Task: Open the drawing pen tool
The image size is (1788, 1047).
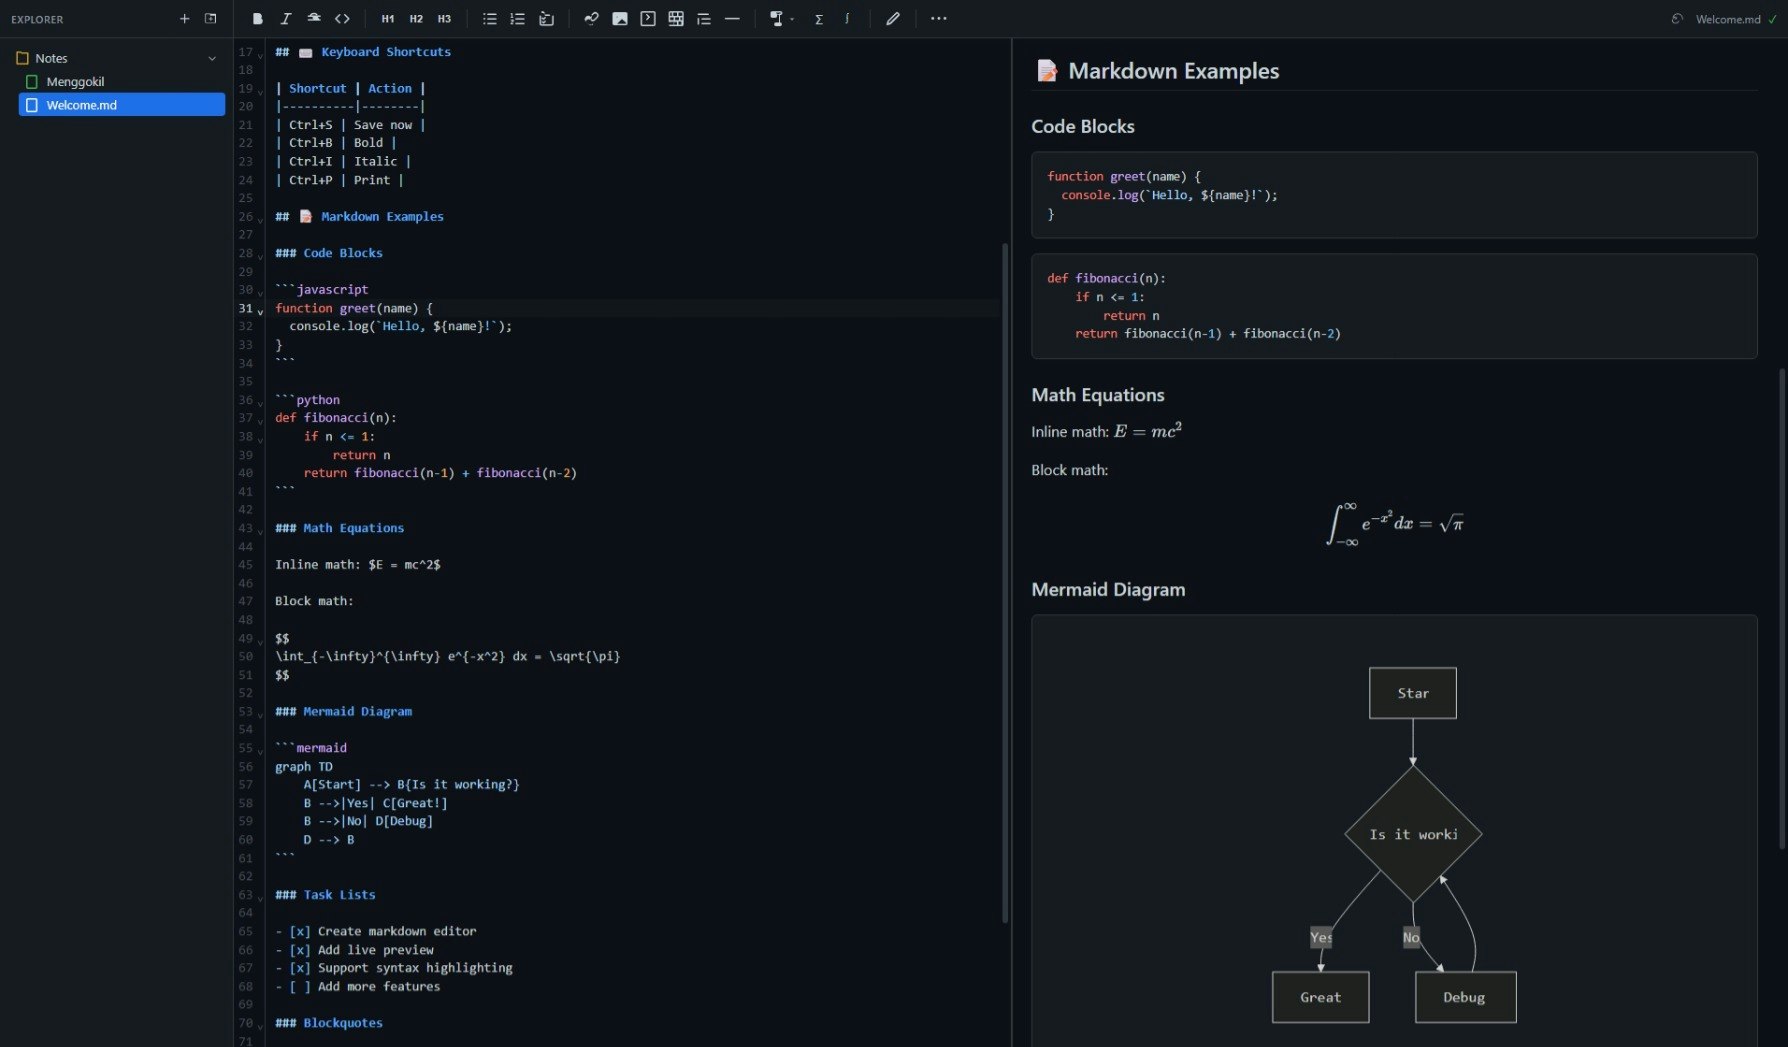Action: [893, 18]
